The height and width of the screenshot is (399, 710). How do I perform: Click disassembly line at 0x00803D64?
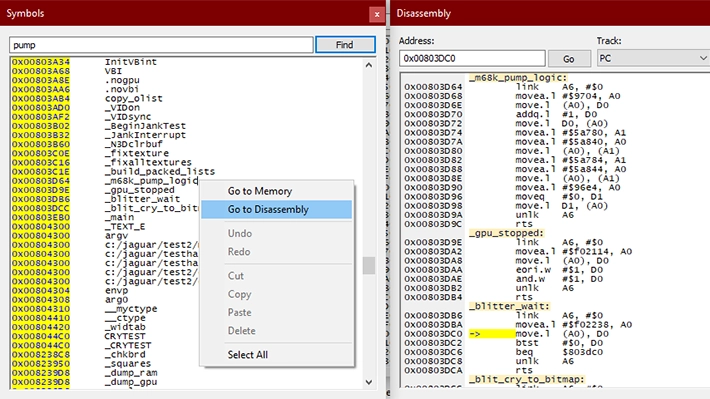pyautogui.click(x=504, y=87)
